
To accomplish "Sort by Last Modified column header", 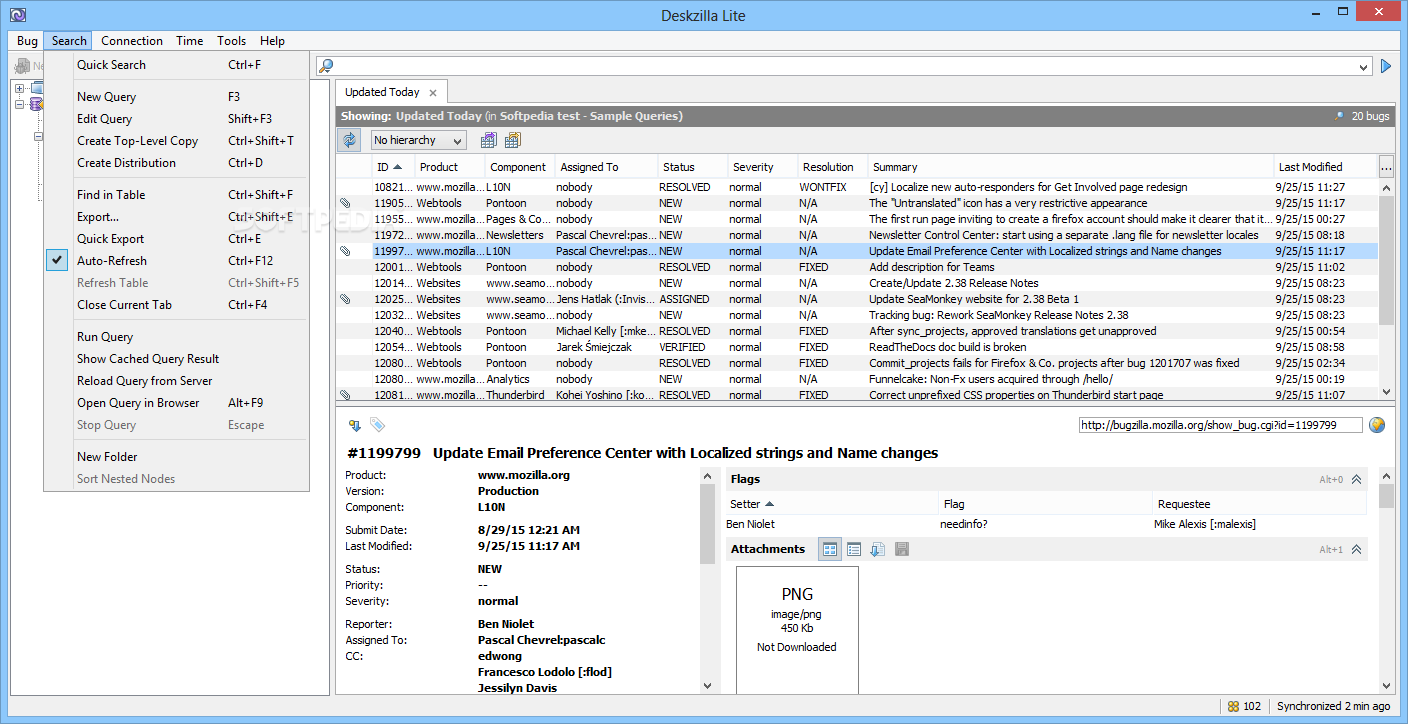I will point(1325,167).
